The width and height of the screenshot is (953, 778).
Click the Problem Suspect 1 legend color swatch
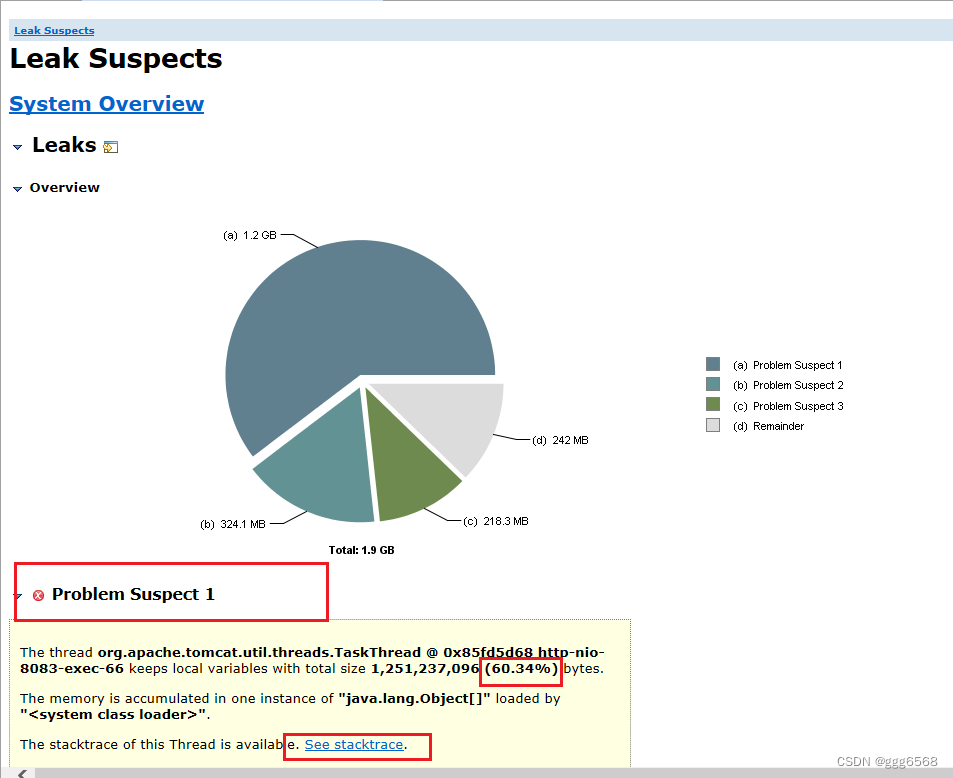pos(713,364)
